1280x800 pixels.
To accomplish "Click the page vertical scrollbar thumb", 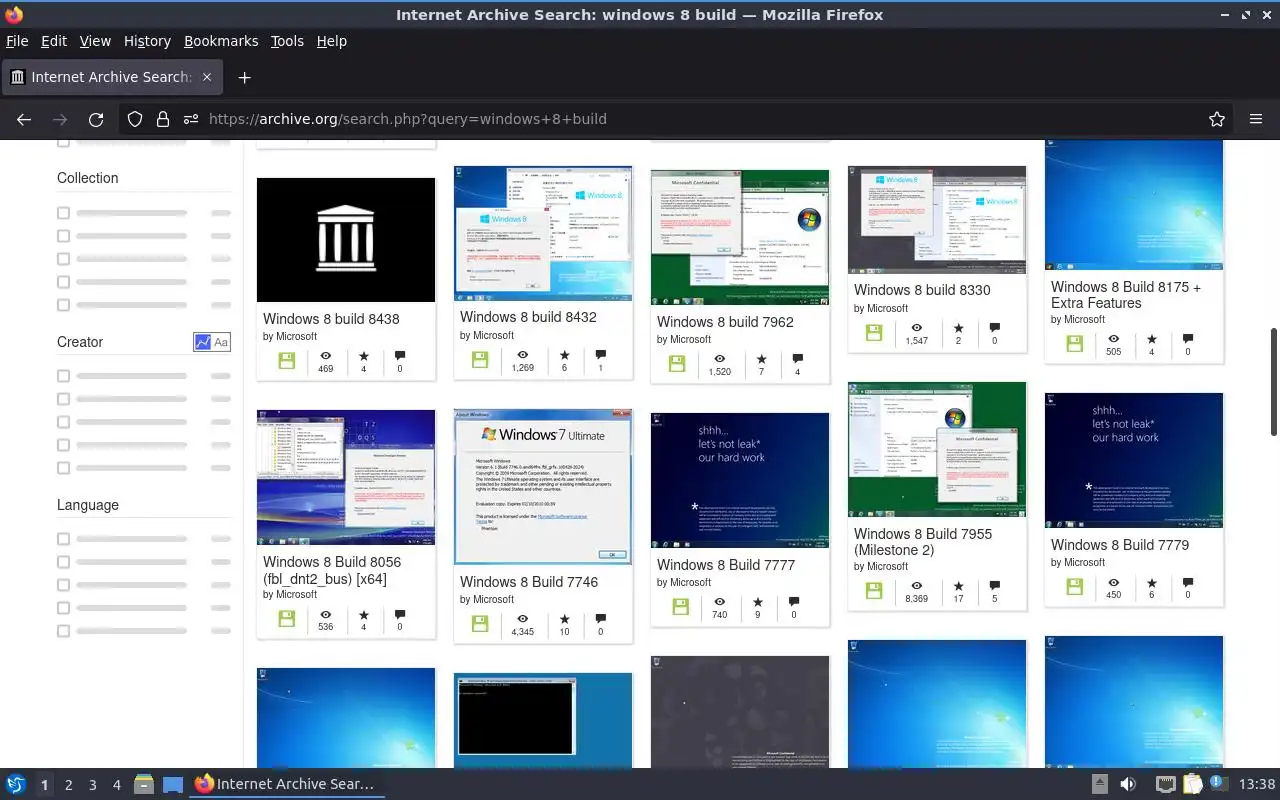I will 1273,381.
